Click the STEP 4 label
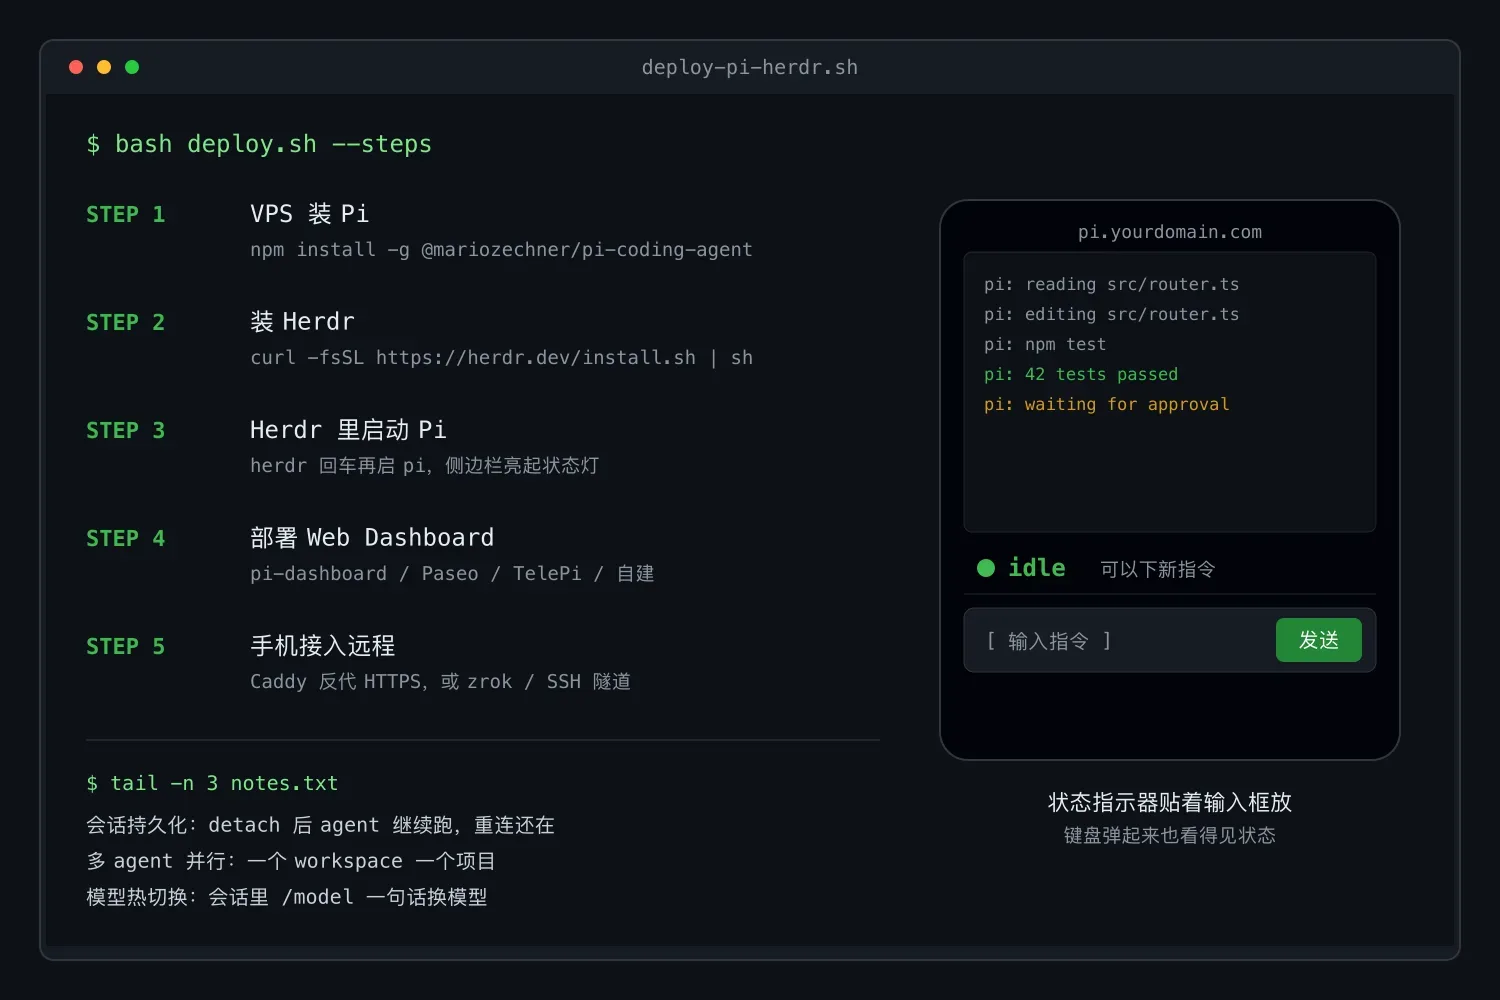1500x1000 pixels. (x=125, y=538)
